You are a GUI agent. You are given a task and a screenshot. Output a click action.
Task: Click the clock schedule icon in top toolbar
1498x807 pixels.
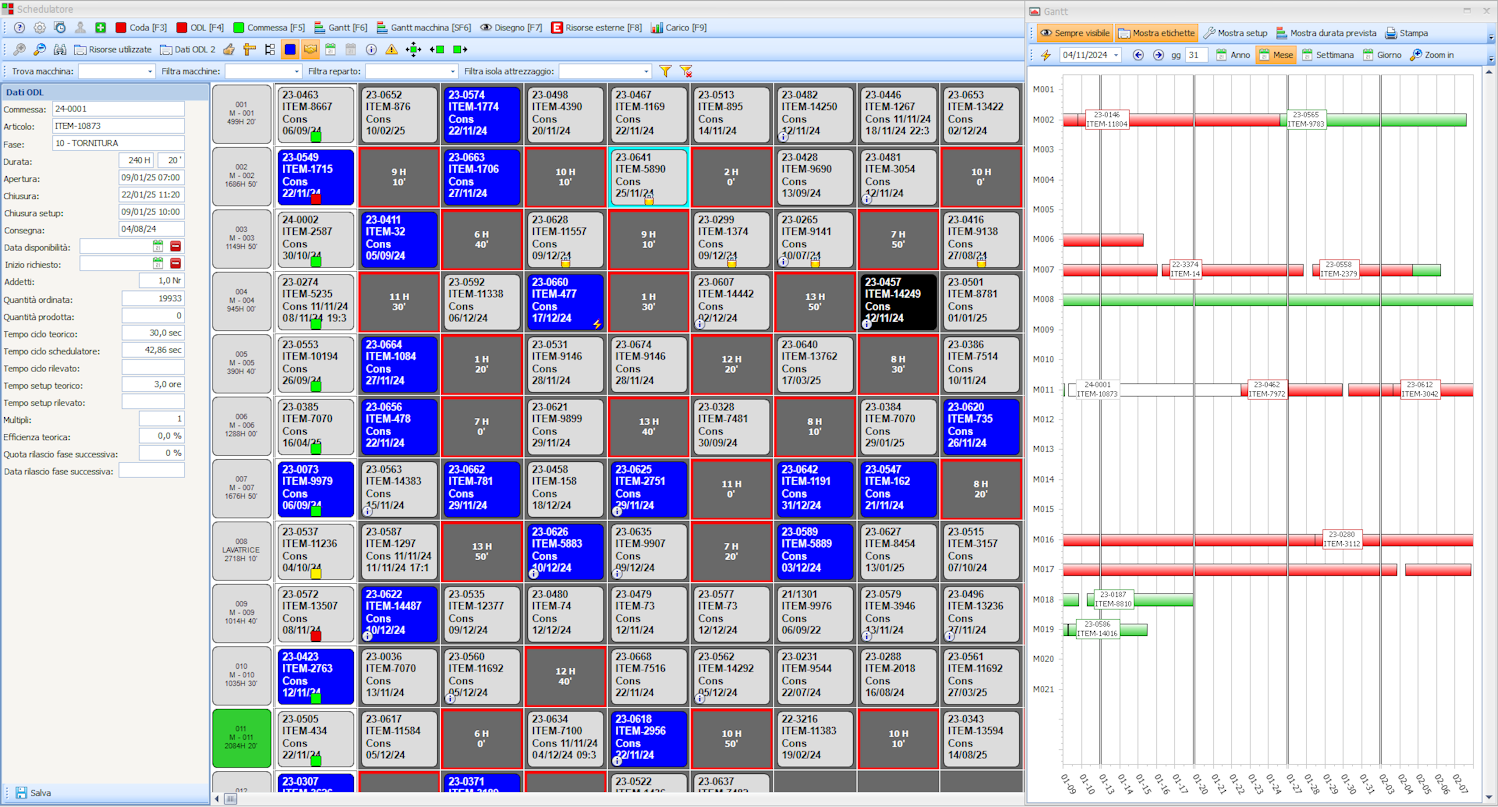(x=60, y=28)
